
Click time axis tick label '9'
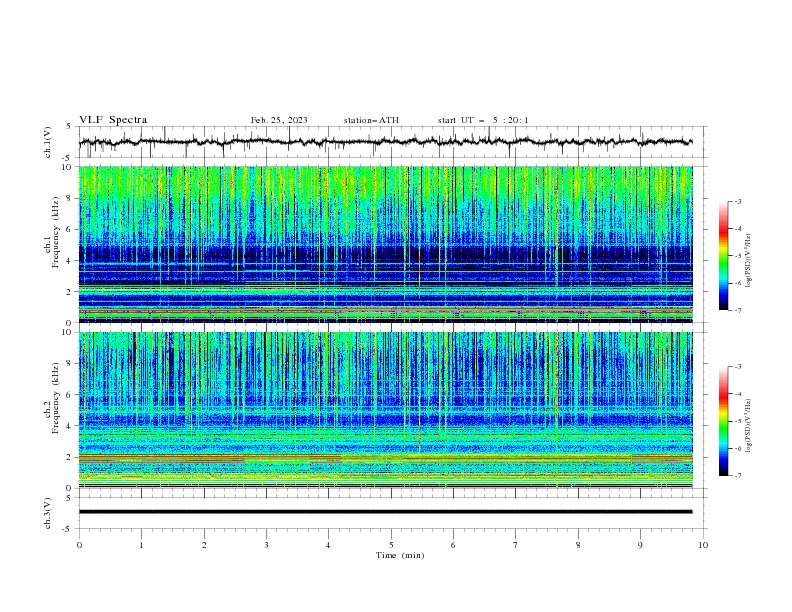click(640, 545)
